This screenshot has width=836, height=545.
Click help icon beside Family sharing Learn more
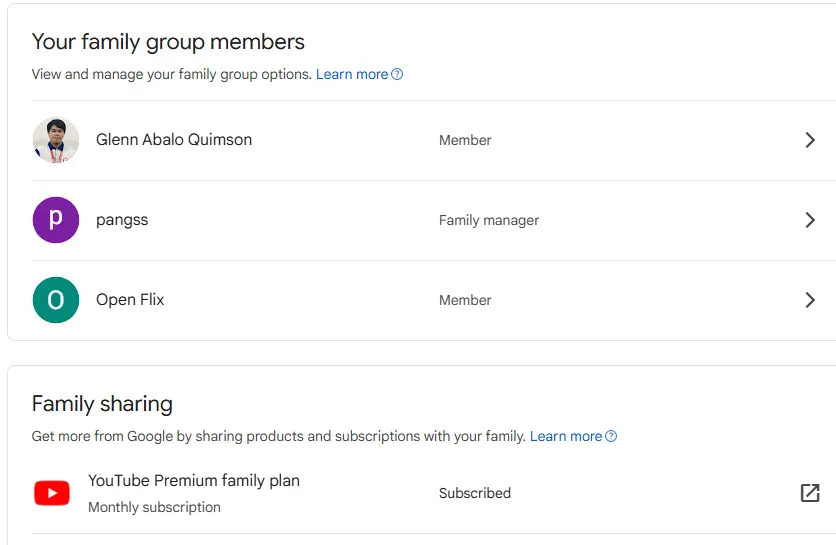[x=611, y=436]
